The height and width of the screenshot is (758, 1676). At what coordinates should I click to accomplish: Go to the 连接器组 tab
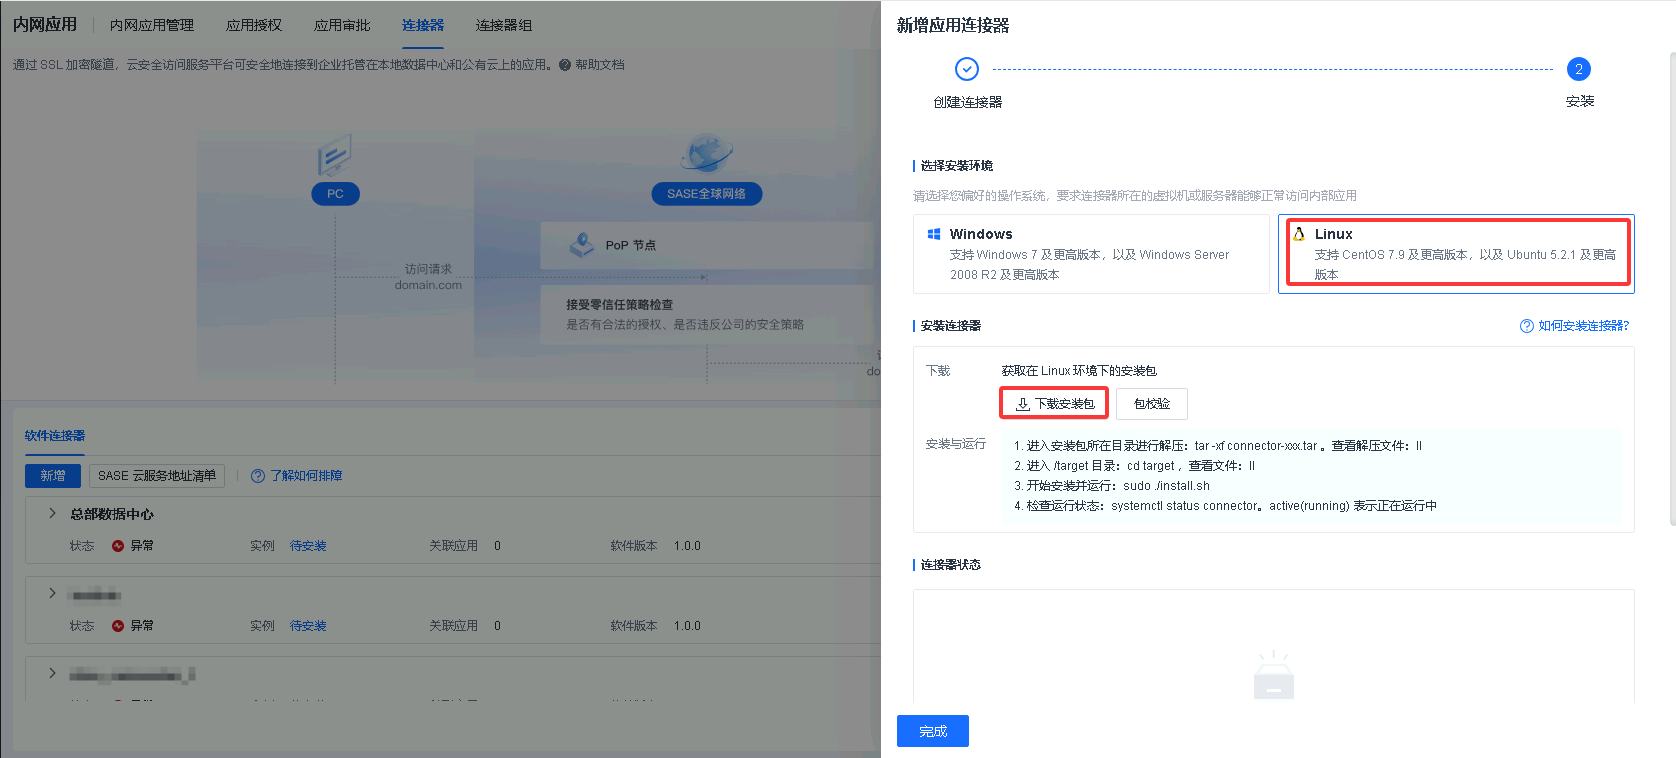pos(504,25)
